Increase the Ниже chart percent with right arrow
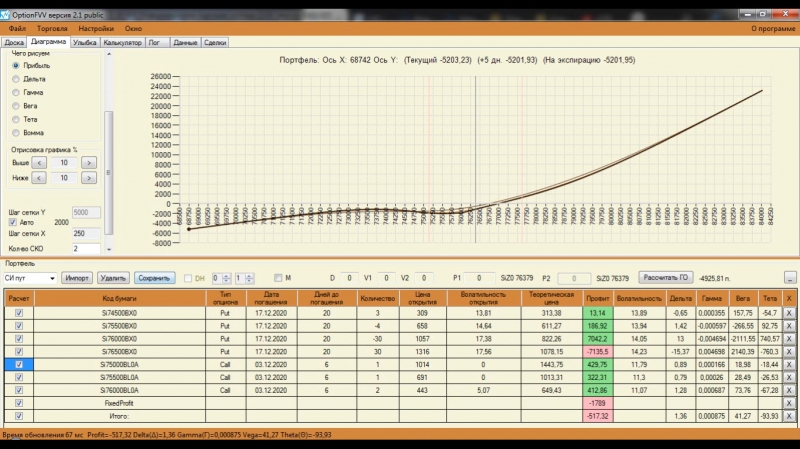The width and height of the screenshot is (800, 449). (89, 178)
